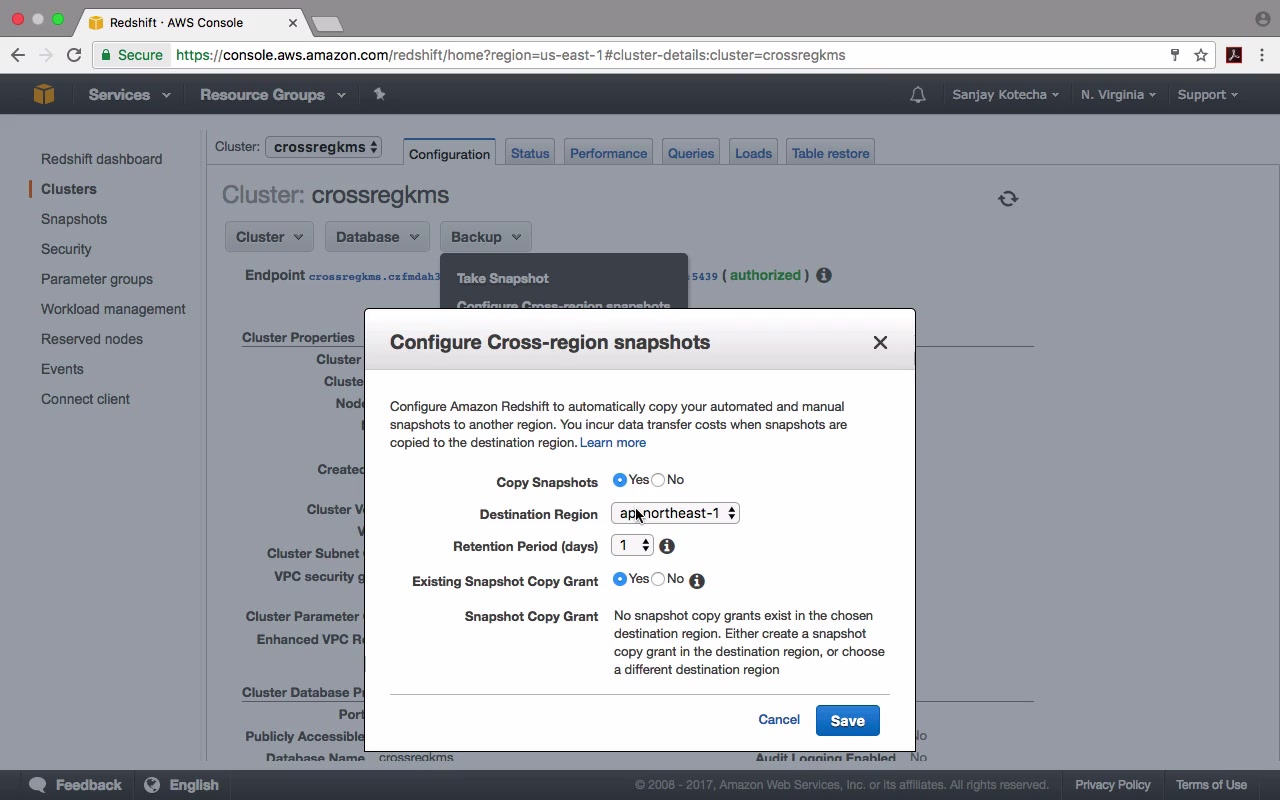Reload the page in the browser

pyautogui.click(x=74, y=55)
